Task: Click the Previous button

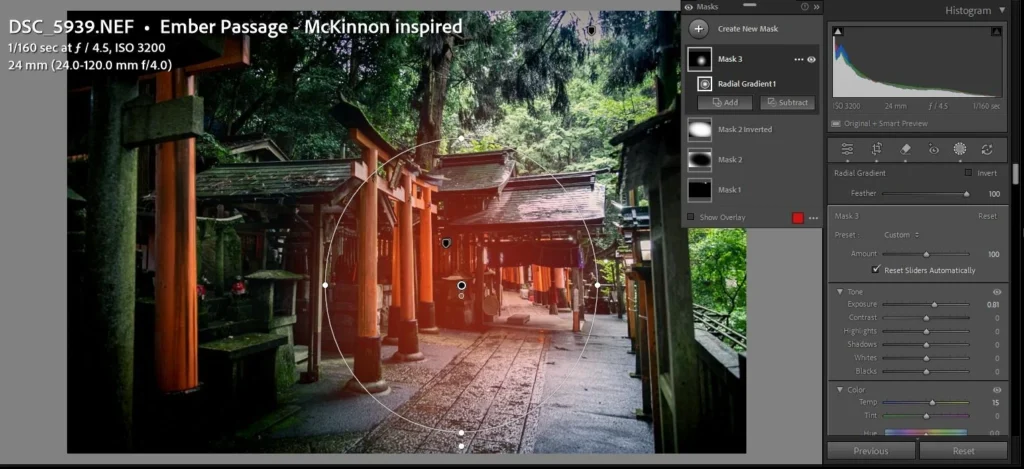Action: point(871,451)
